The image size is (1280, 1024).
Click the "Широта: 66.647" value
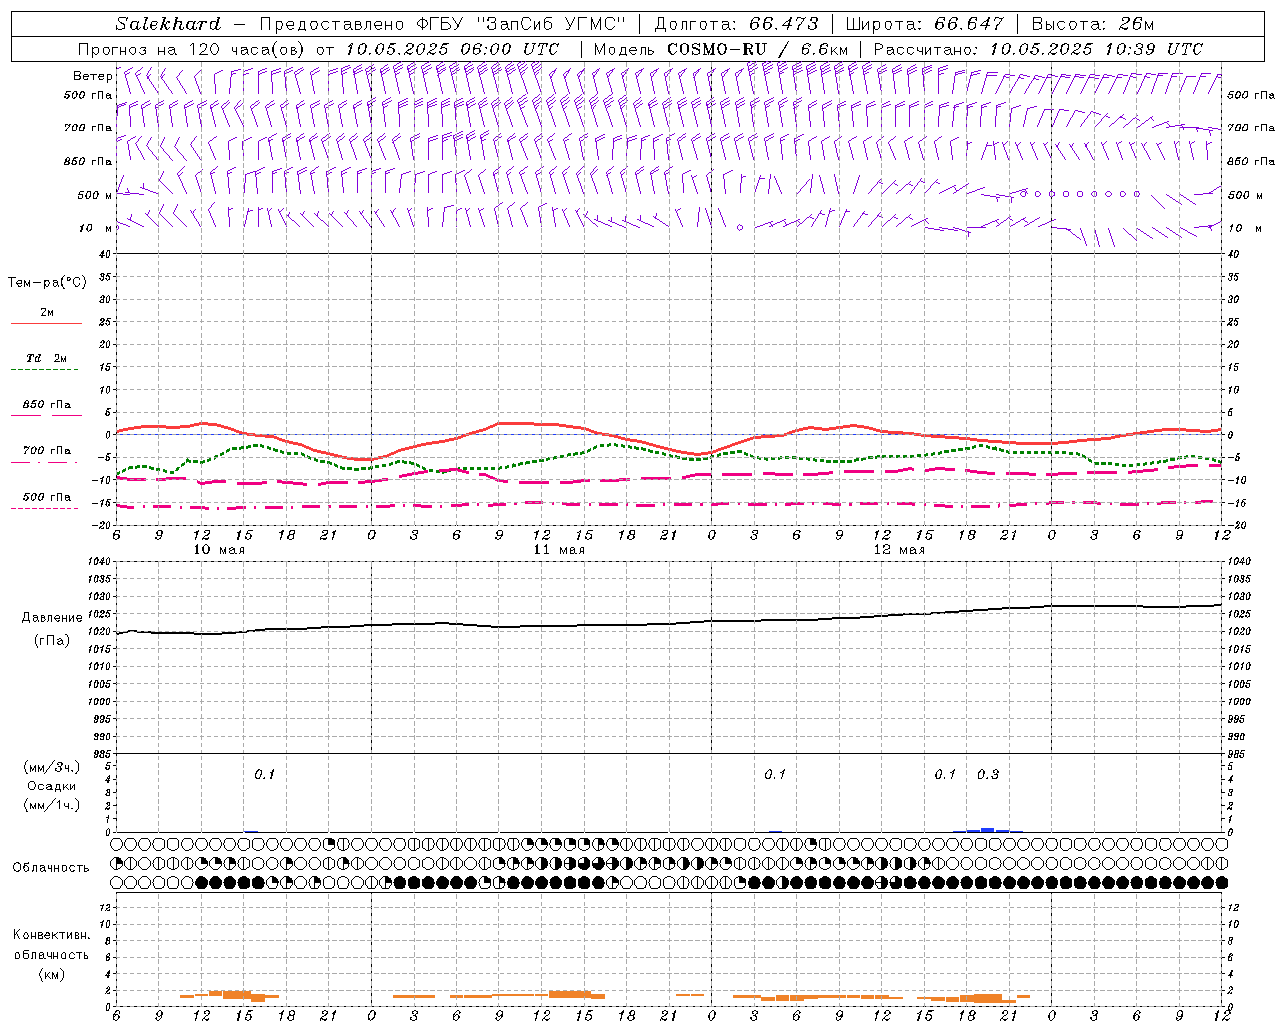coord(924,24)
